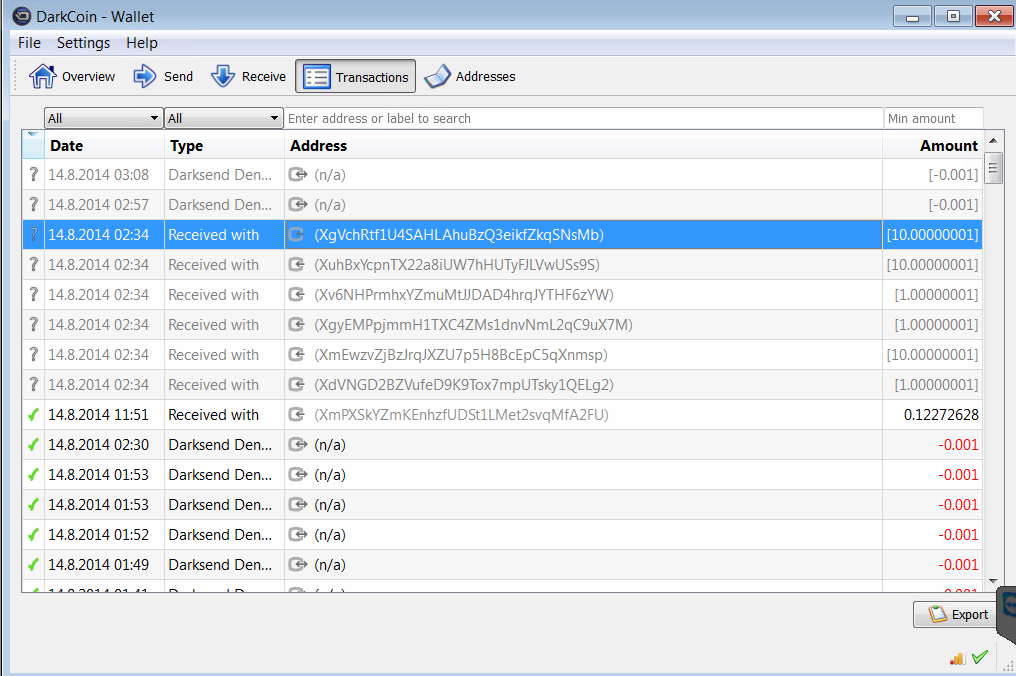
Task: Select address XgyEMPpjmmH1TXC4ZMs1dnvNmL2qC9uX7M
Action: pyautogui.click(x=473, y=324)
